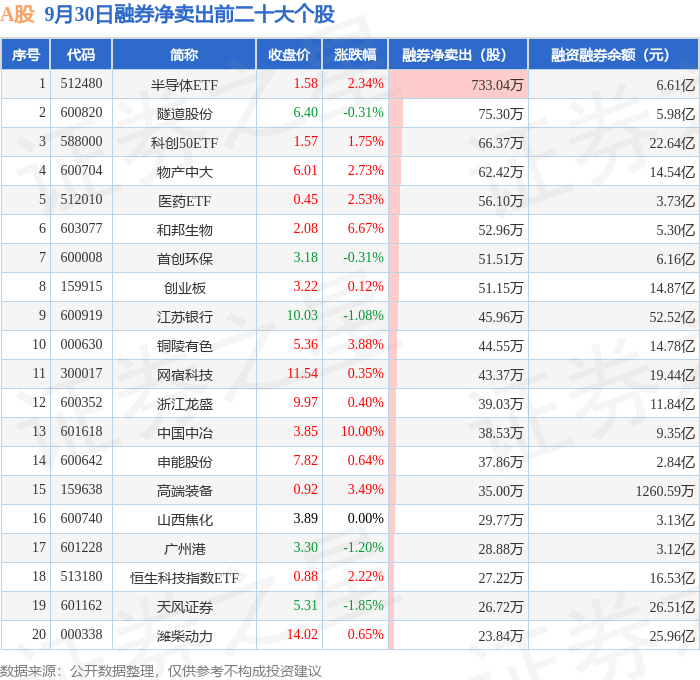
Task: Click the 半导体ETF name cell
Action: pyautogui.click(x=184, y=85)
